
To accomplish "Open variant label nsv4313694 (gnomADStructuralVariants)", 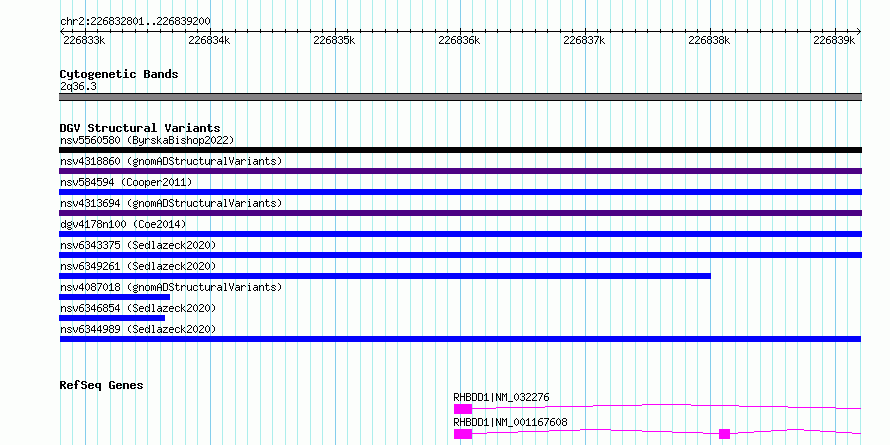I will pos(171,203).
